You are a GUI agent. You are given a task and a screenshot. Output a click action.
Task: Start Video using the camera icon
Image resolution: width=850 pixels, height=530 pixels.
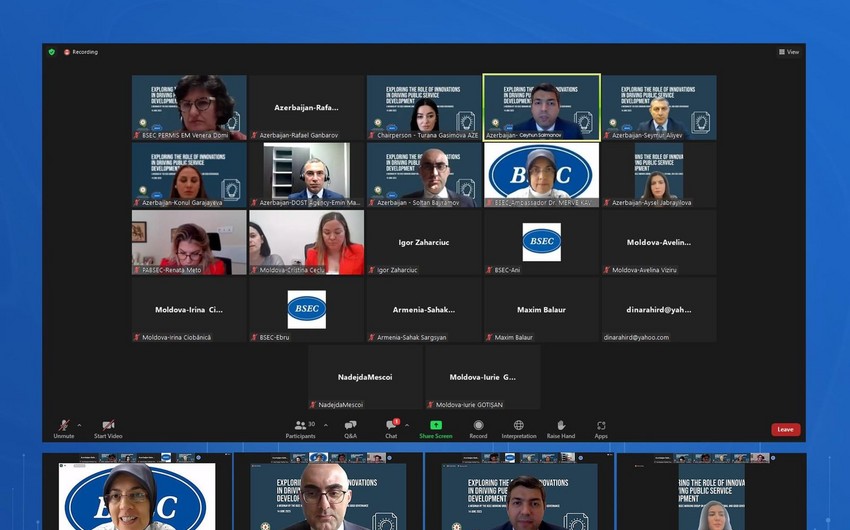point(108,426)
